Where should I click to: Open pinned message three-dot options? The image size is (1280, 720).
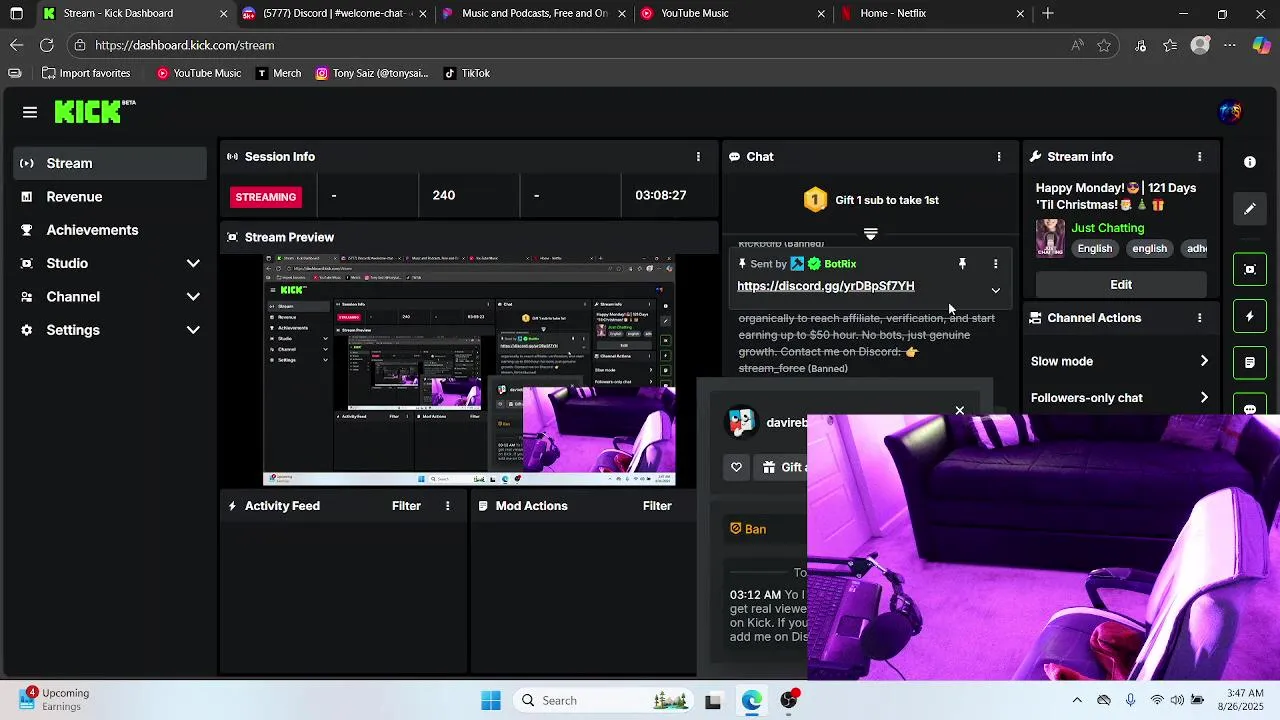coord(995,264)
